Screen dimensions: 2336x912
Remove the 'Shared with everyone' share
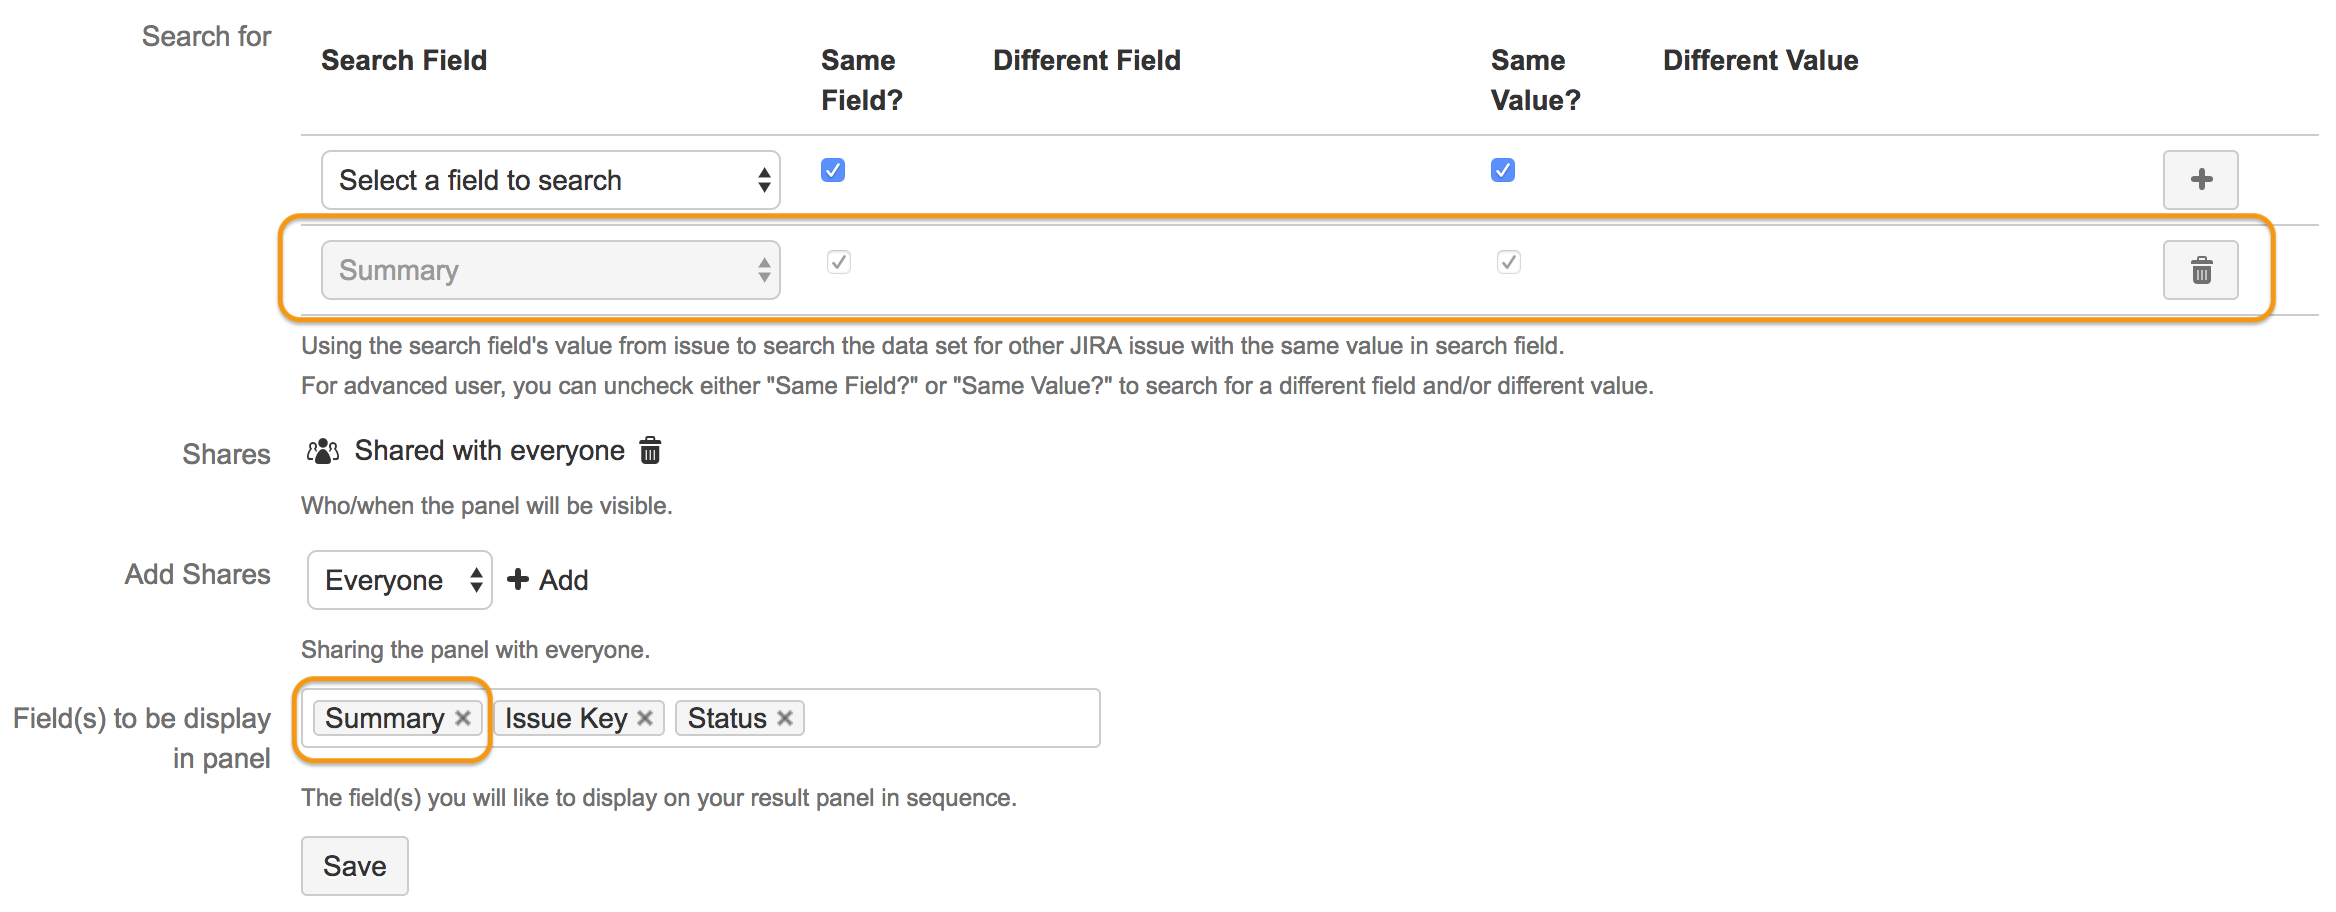(650, 452)
